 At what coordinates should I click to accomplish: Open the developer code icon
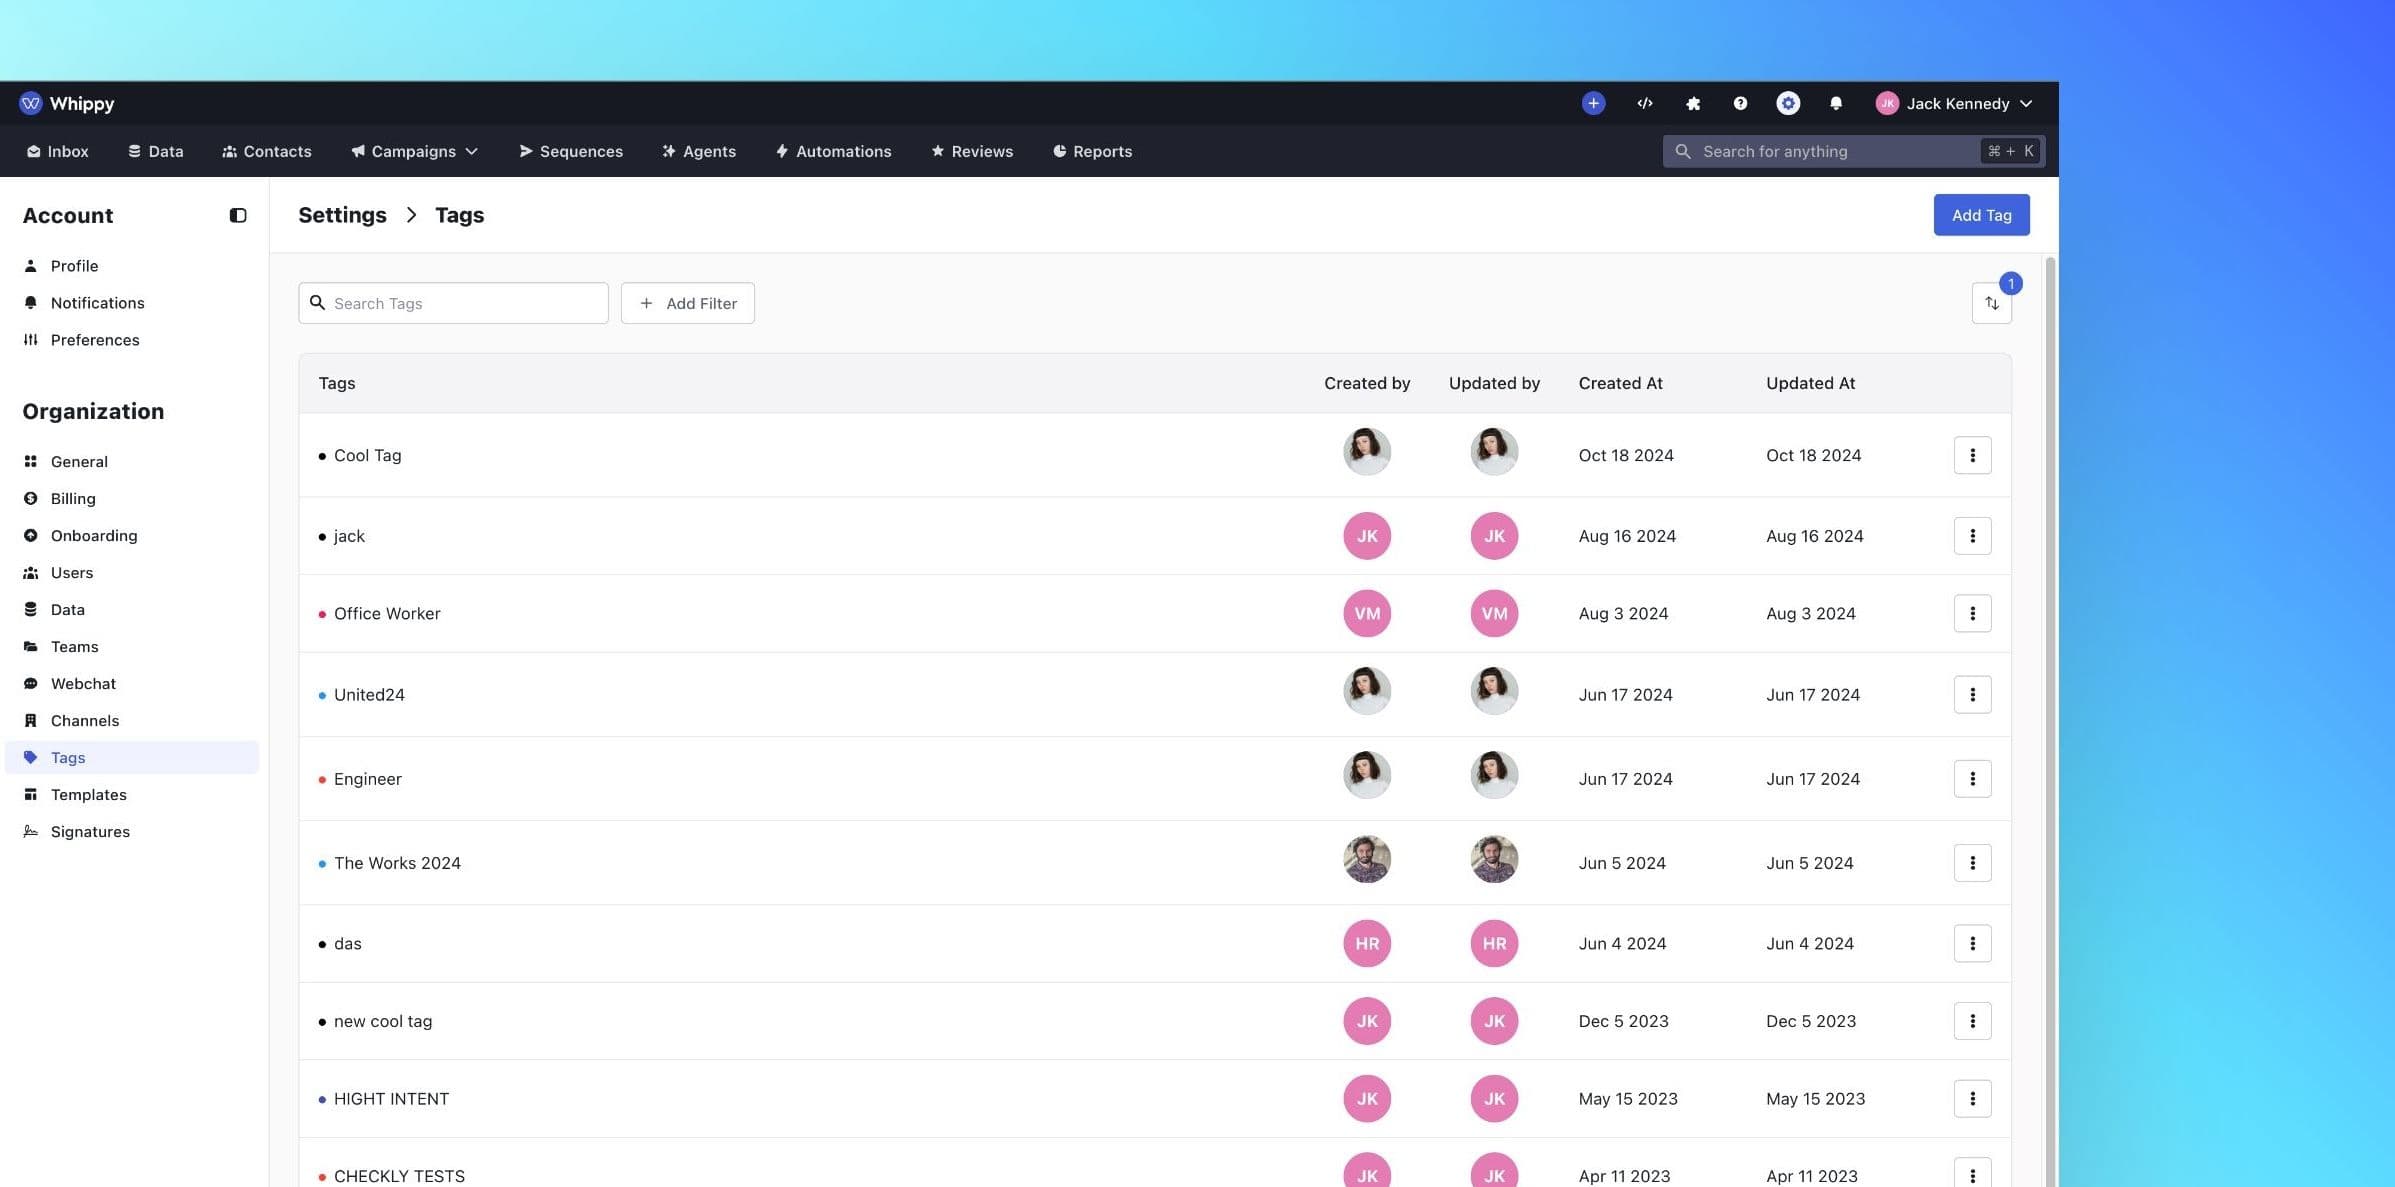coord(1644,103)
